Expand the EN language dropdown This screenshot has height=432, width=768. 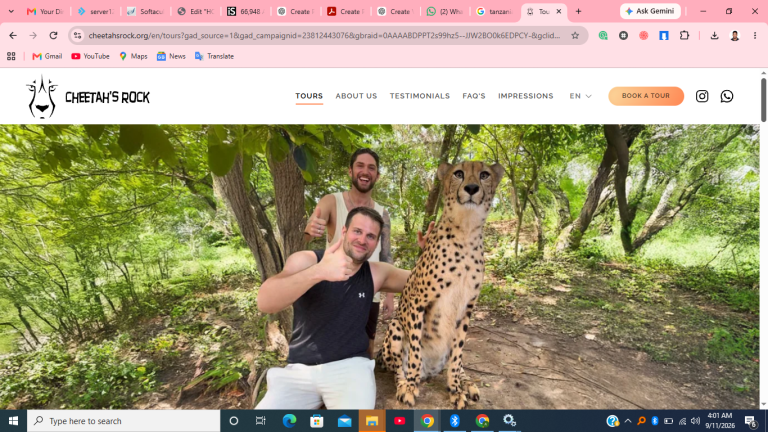(580, 96)
